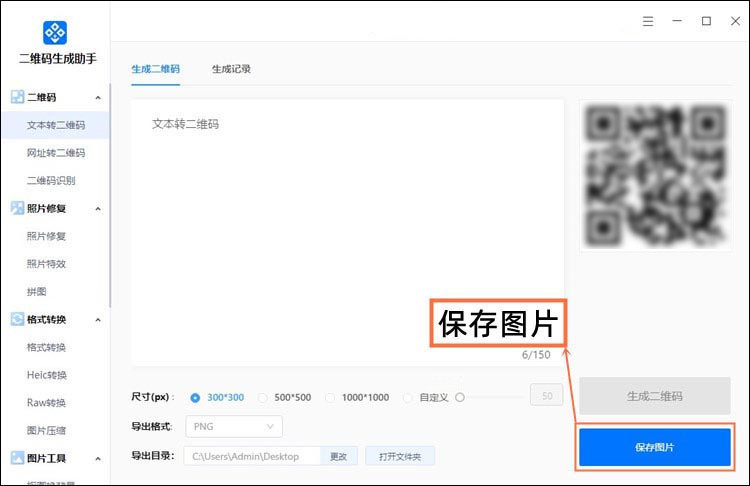Viewport: 750px width, 486px height.
Task: Click the 格式转换 section icon in sidebar
Action: click(x=18, y=319)
